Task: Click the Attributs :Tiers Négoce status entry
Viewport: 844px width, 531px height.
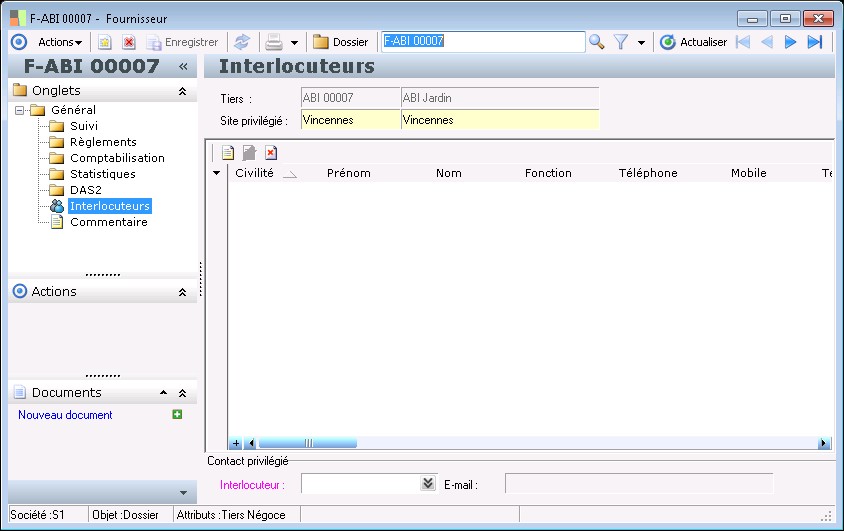Action: (231, 515)
